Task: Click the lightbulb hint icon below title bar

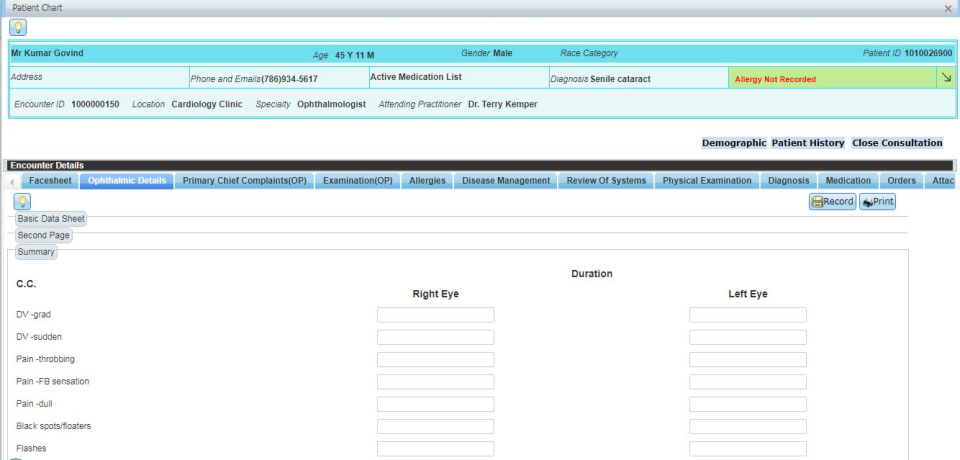Action: point(18,28)
